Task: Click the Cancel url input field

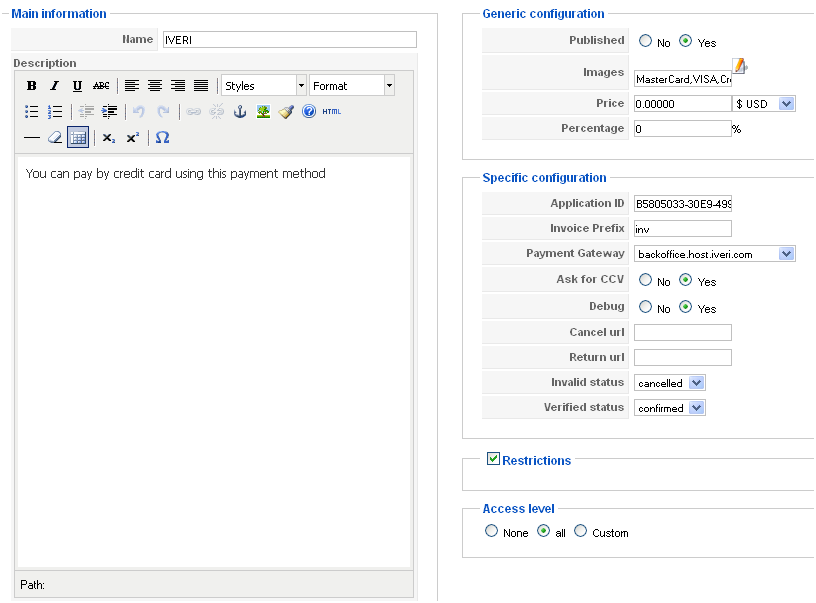Action: click(x=682, y=332)
